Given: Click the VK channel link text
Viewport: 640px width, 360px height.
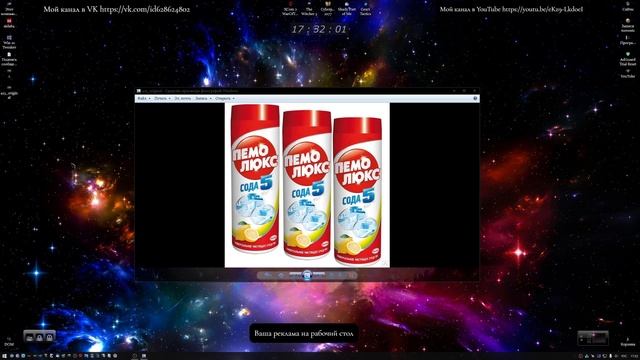Looking at the screenshot, I should point(117,9).
